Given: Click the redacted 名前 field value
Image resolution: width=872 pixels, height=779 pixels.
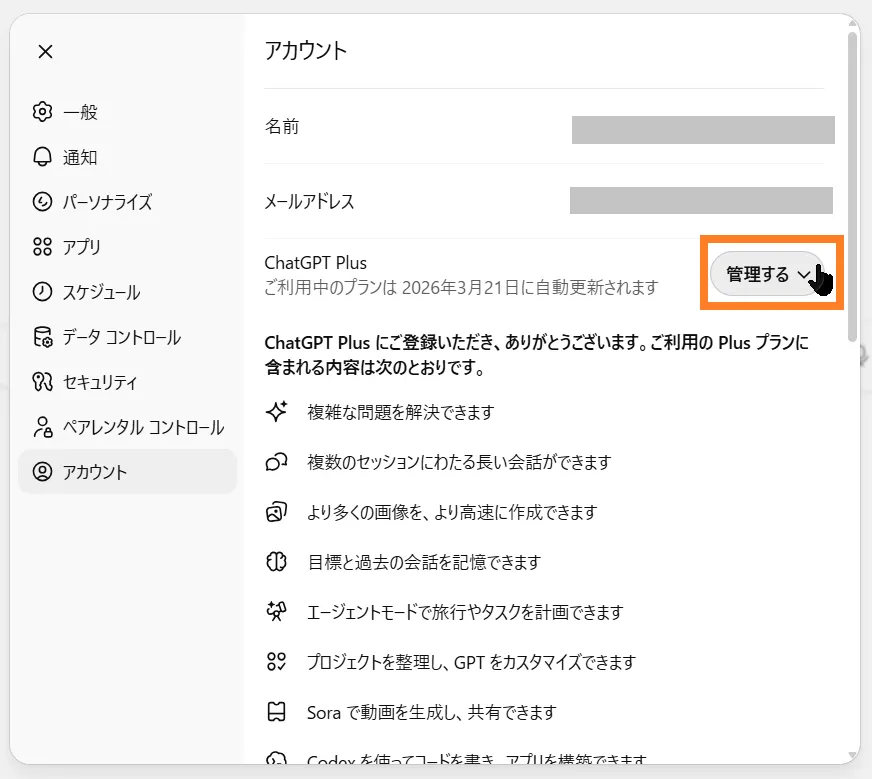Looking at the screenshot, I should [x=703, y=130].
